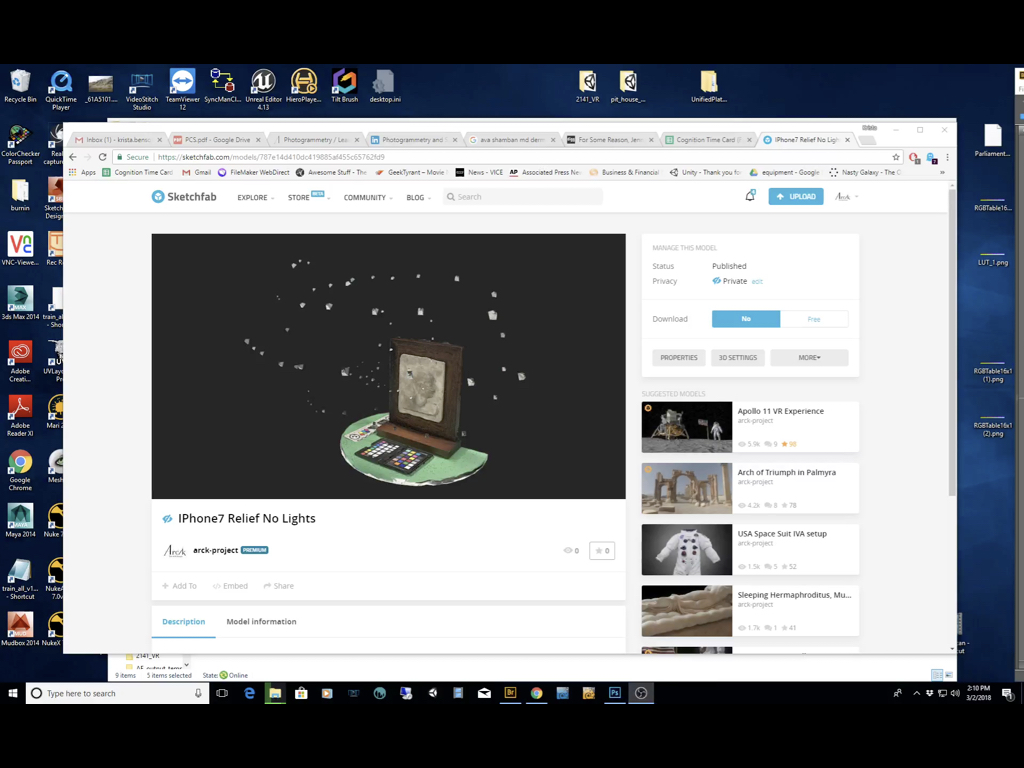Click the Sketchfab search field
Screen dimensions: 1024x768
[523, 197]
